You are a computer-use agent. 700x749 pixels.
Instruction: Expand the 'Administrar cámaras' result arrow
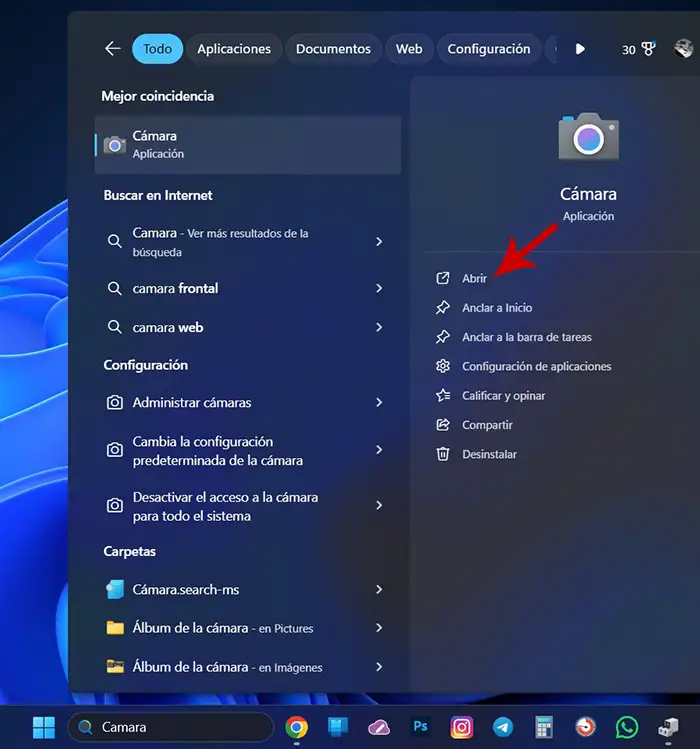point(379,402)
